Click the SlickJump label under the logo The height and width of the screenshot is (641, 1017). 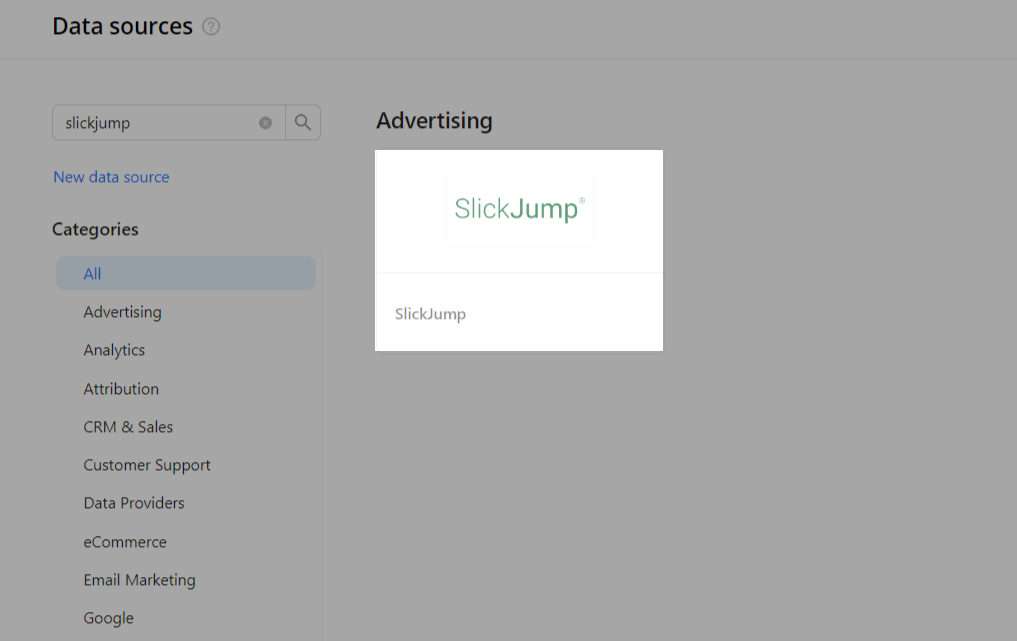(430, 313)
